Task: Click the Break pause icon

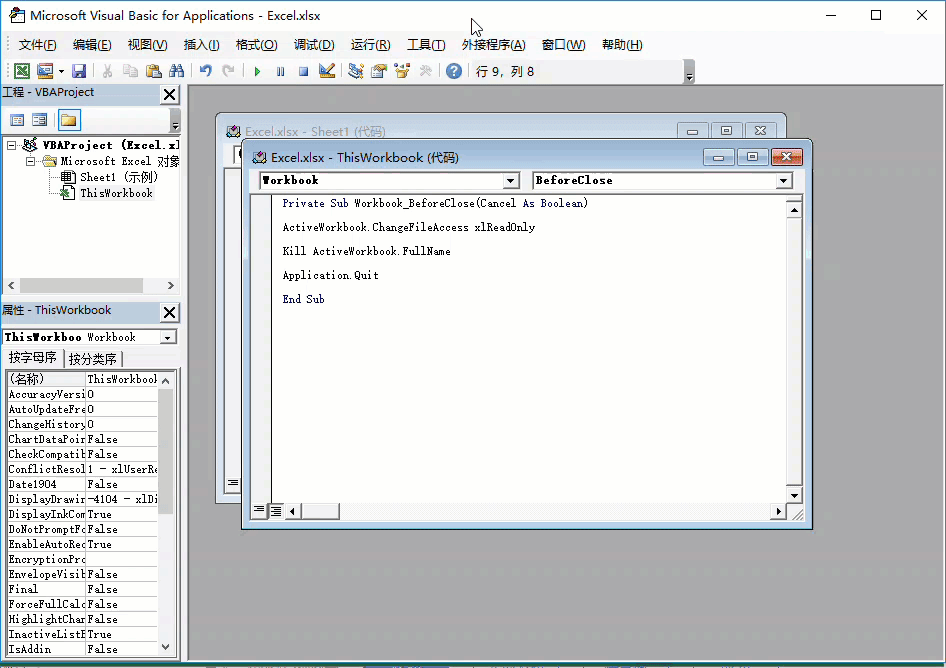Action: point(281,71)
